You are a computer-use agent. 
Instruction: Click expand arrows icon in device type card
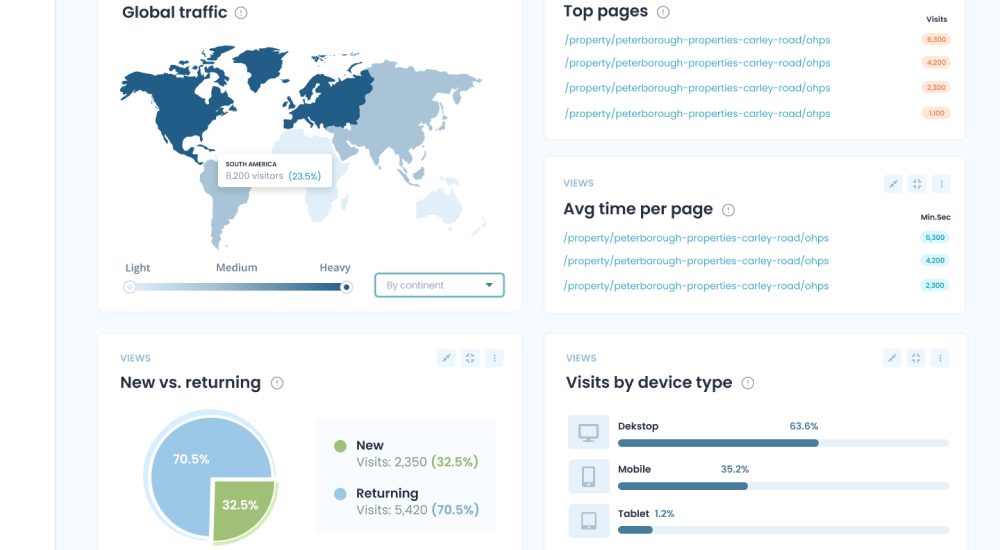click(x=892, y=358)
